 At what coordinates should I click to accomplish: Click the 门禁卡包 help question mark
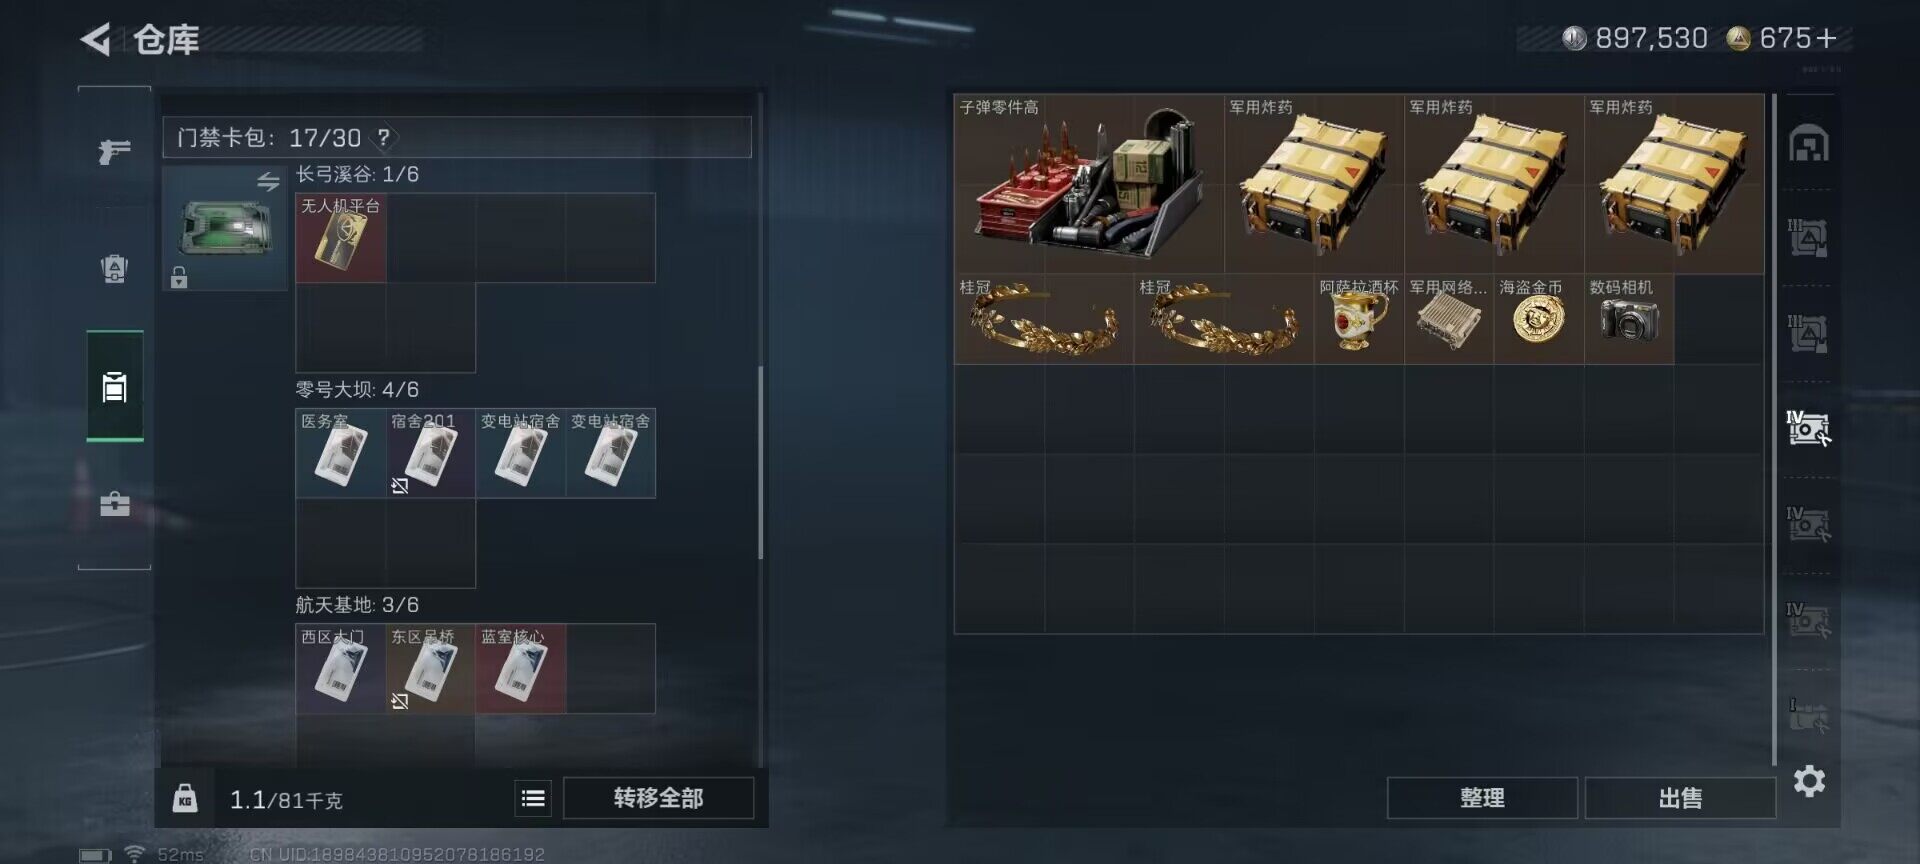(x=383, y=138)
